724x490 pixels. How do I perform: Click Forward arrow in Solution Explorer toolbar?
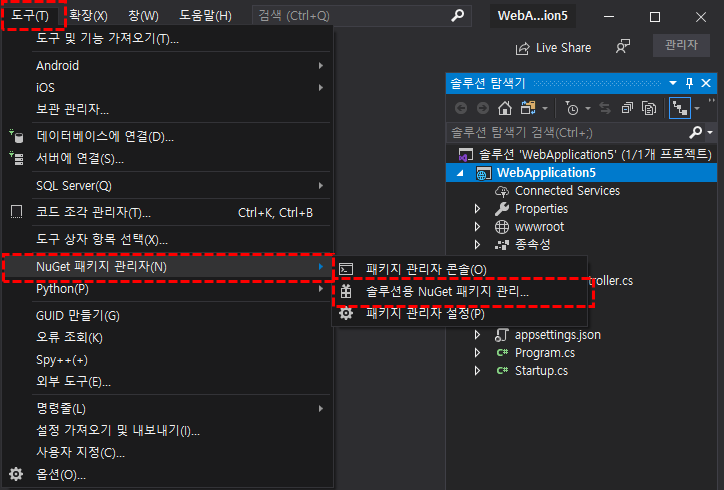tap(483, 108)
